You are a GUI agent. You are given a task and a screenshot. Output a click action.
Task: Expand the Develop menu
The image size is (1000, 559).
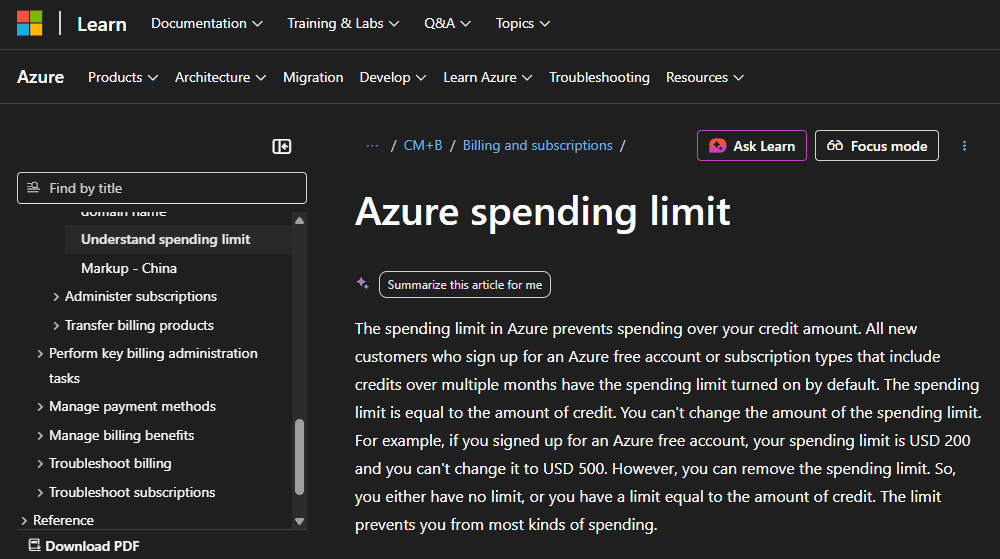point(392,77)
